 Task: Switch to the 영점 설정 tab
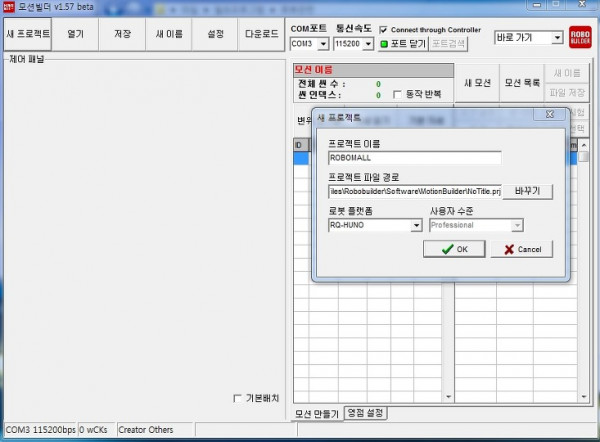pyautogui.click(x=365, y=413)
